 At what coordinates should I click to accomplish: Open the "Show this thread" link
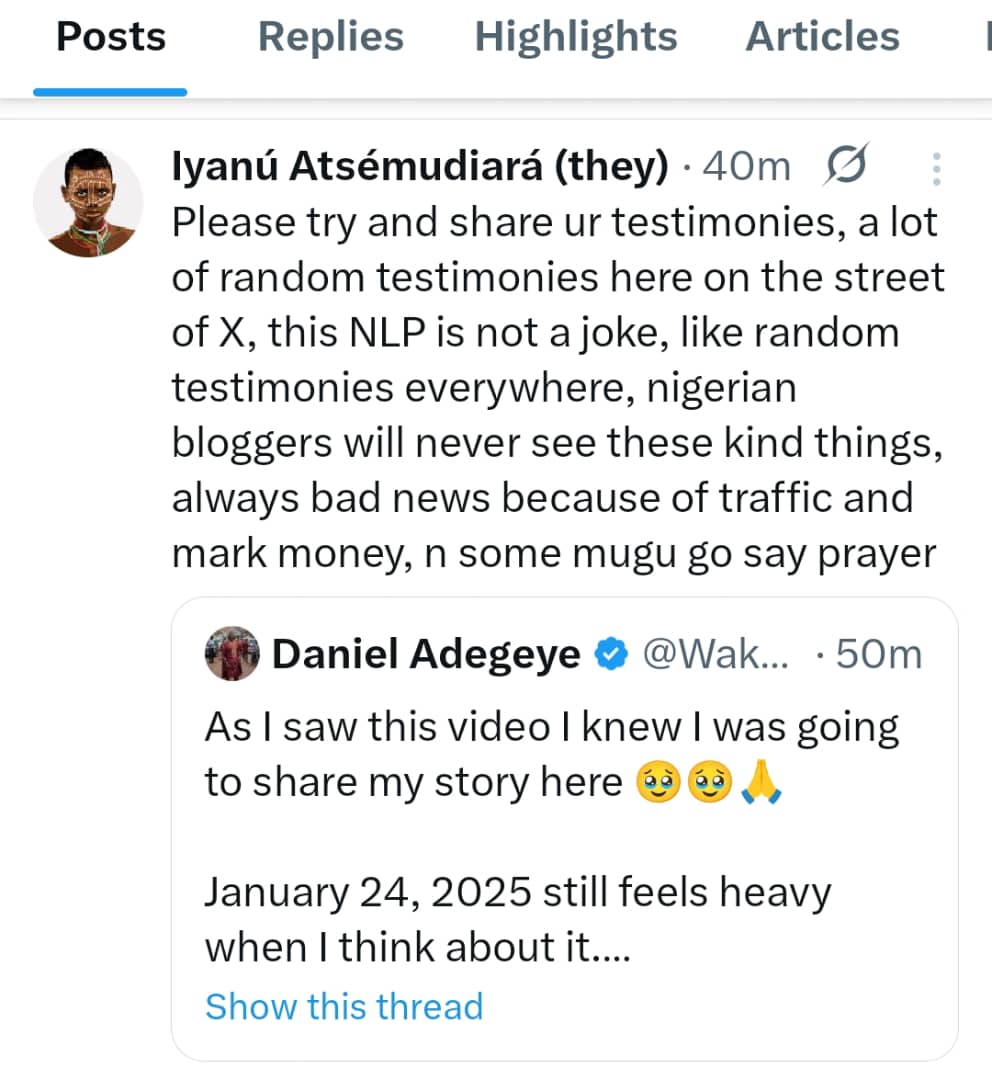click(x=343, y=1005)
